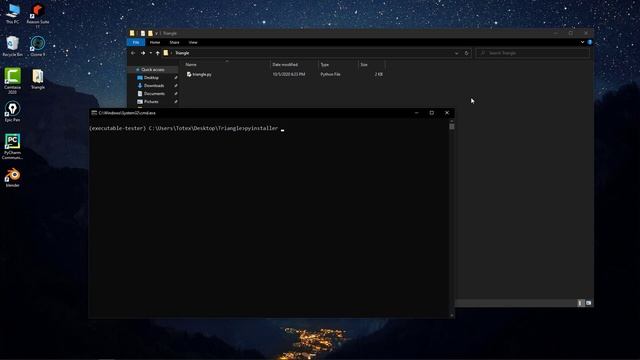Open File tab in Explorer

tap(136, 42)
